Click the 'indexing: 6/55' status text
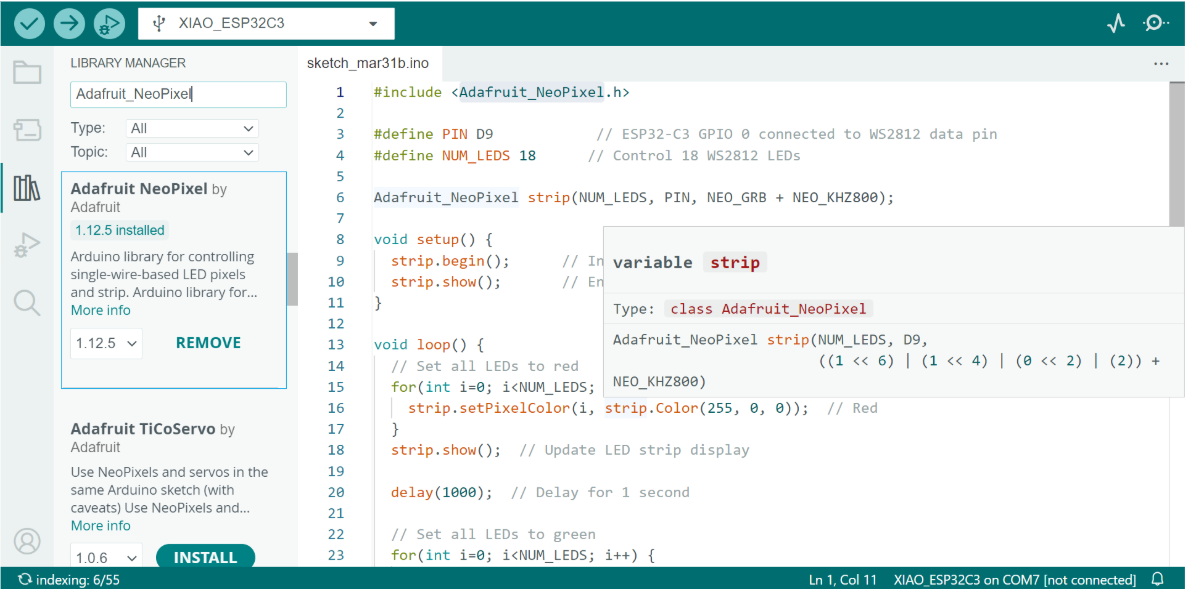1185x589 pixels. pyautogui.click(x=79, y=580)
